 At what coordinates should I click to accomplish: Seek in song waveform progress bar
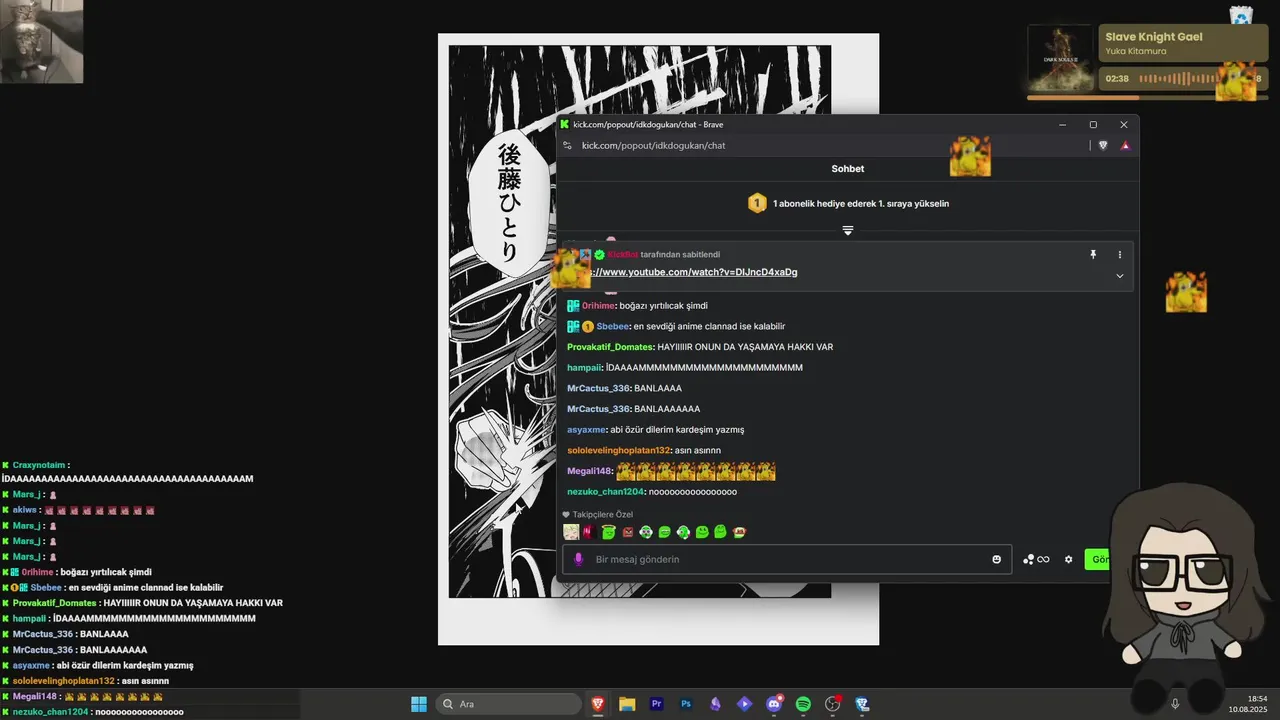[x=1177, y=78]
